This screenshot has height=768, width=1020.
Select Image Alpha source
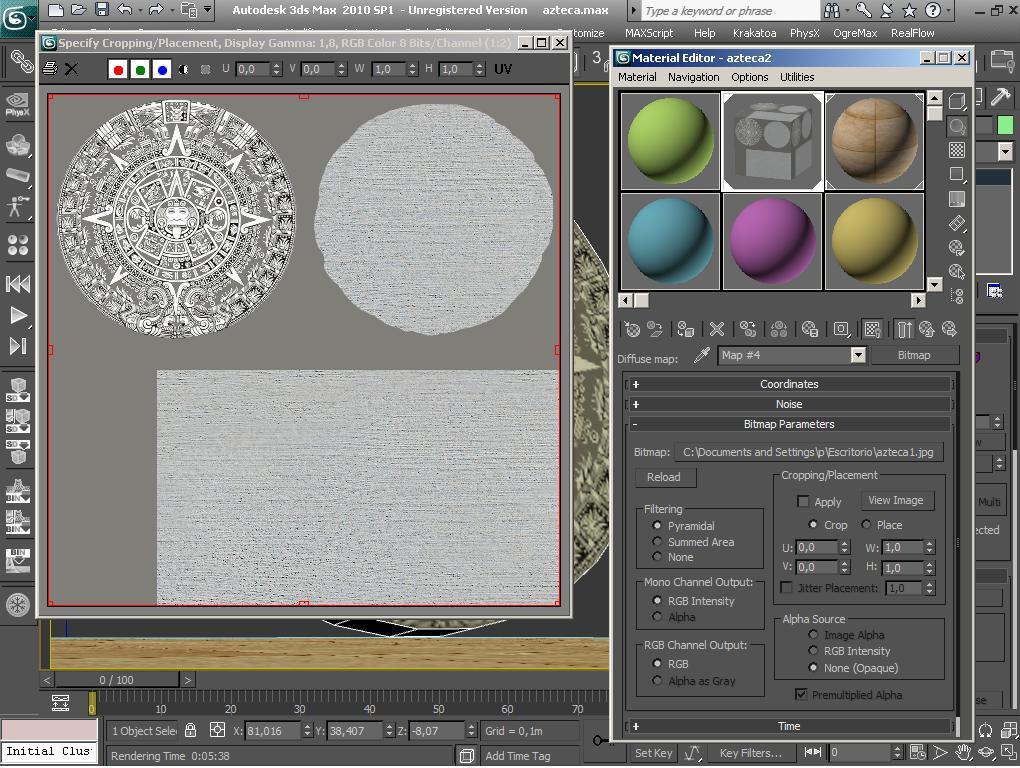point(813,634)
